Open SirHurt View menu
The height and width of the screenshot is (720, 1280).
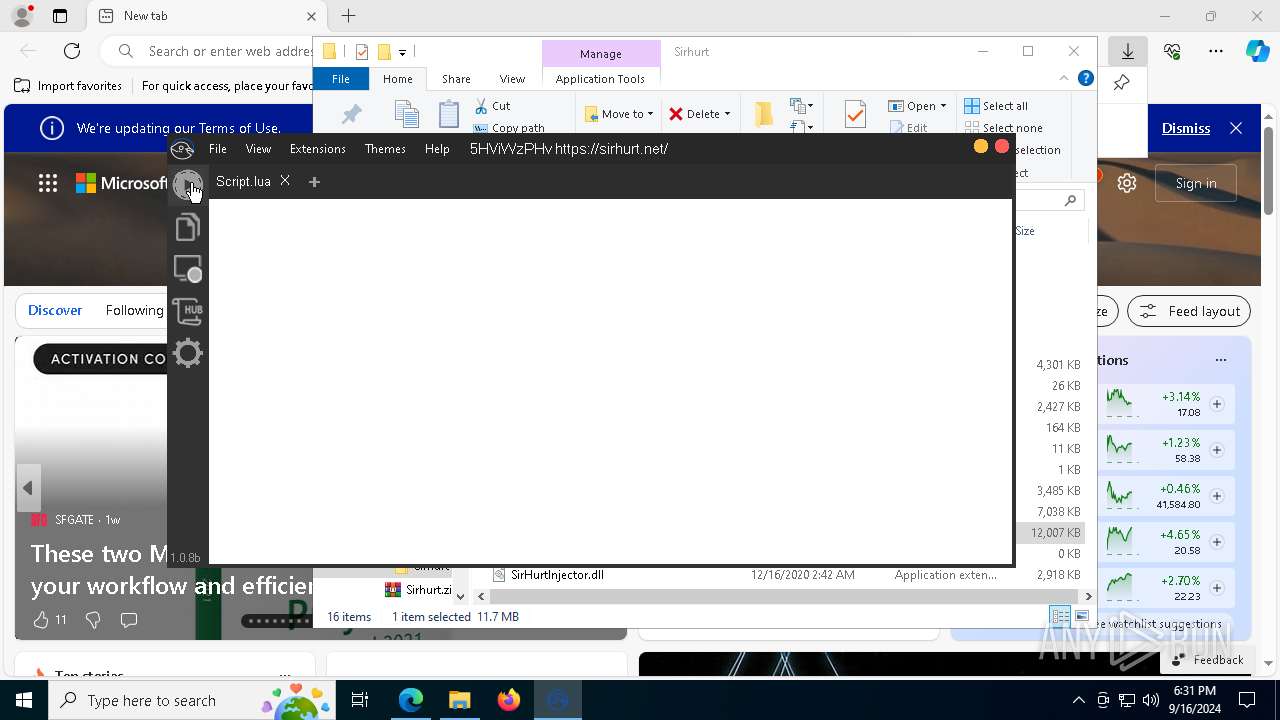coord(258,149)
